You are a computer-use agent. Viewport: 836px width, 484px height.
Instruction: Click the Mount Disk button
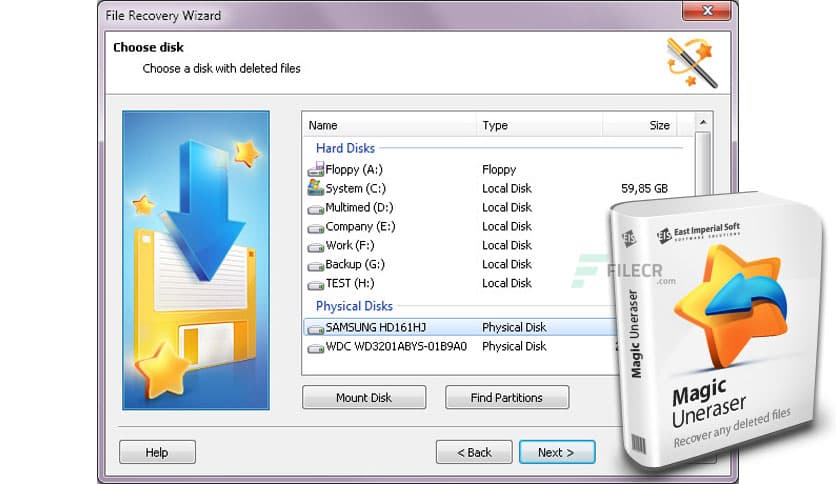click(364, 398)
